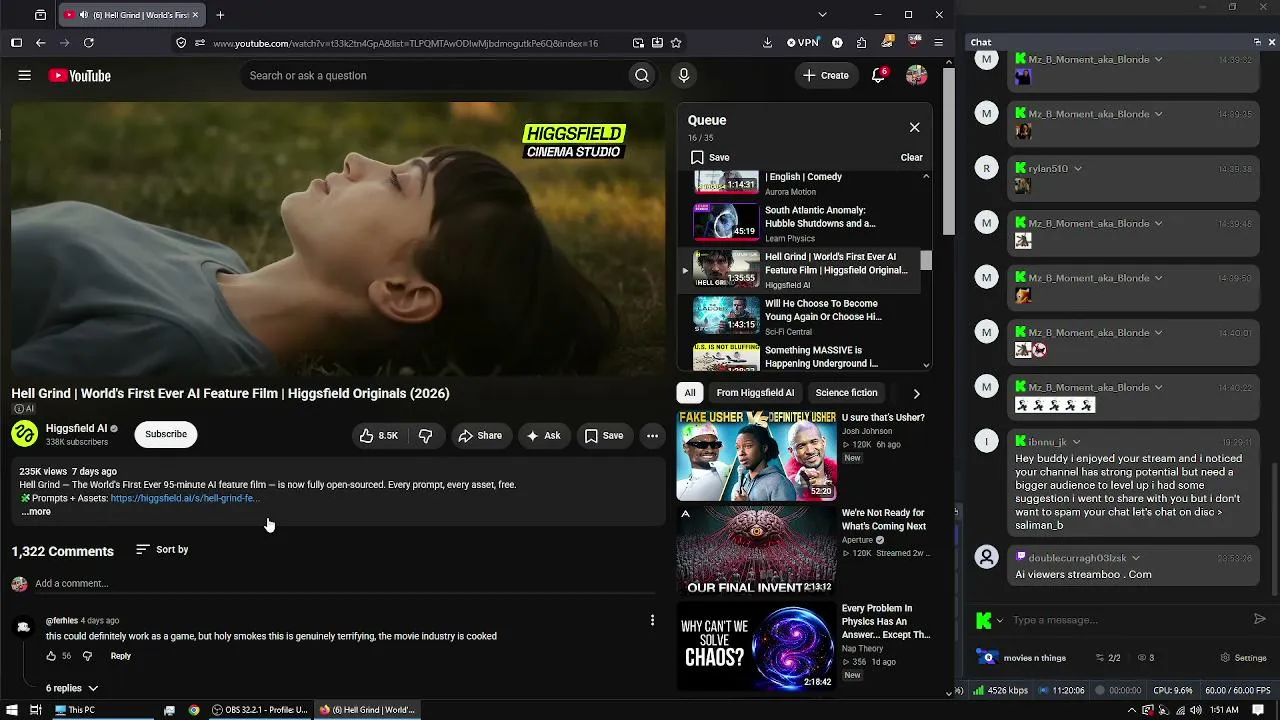This screenshot has width=1280, height=720.
Task: Go to YouTube home via logo
Action: click(x=79, y=76)
